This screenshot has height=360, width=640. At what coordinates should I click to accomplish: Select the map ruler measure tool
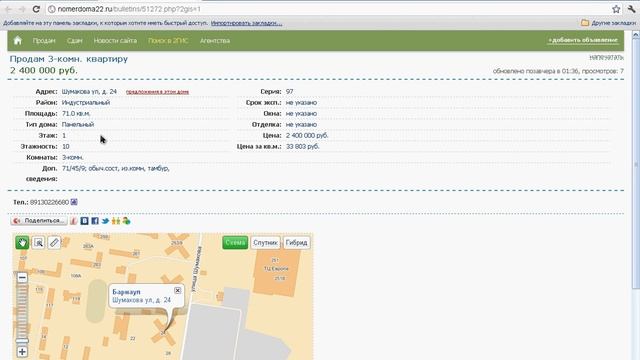coord(54,243)
